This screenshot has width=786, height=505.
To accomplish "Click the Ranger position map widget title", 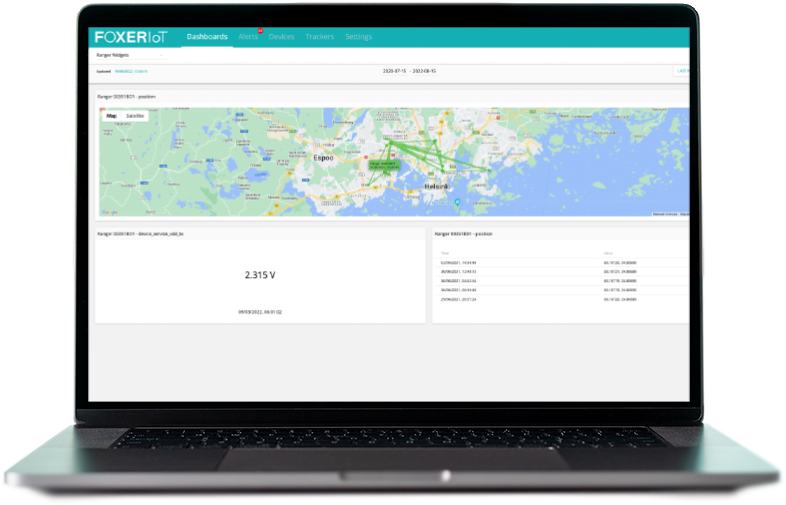I will (x=126, y=96).
